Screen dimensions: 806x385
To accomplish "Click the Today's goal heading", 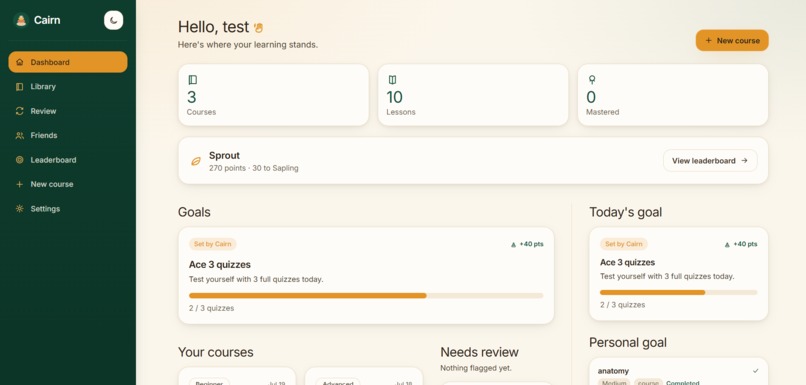I will click(x=626, y=212).
